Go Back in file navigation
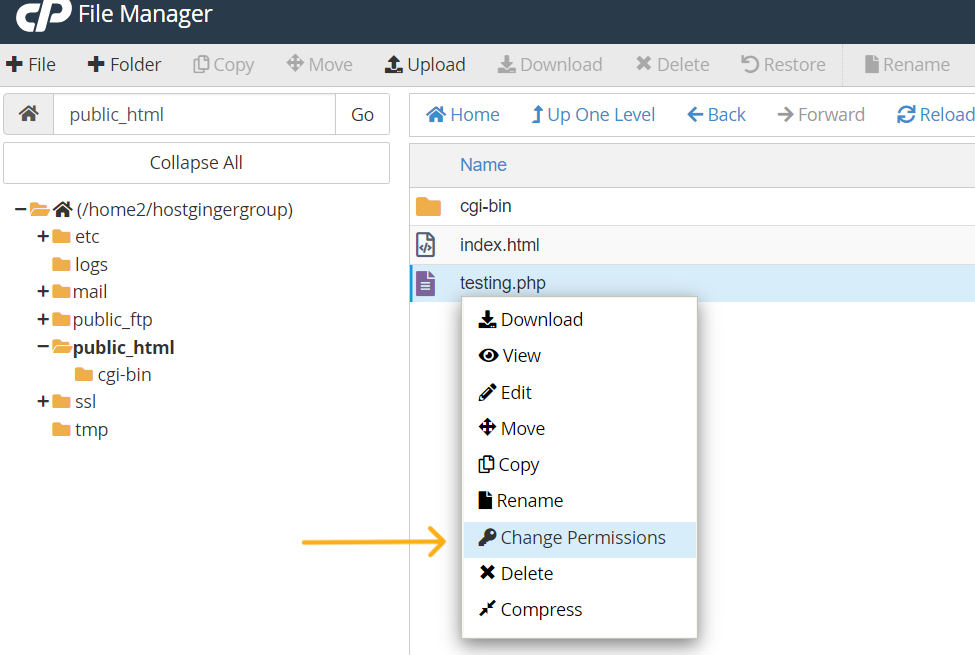This screenshot has height=655, width=975. (716, 114)
